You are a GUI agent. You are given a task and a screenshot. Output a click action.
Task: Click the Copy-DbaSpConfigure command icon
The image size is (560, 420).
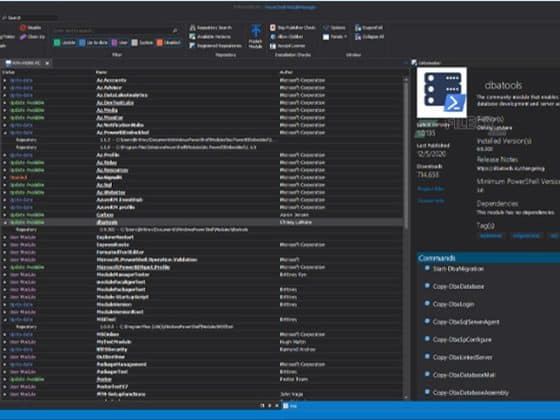(x=427, y=339)
